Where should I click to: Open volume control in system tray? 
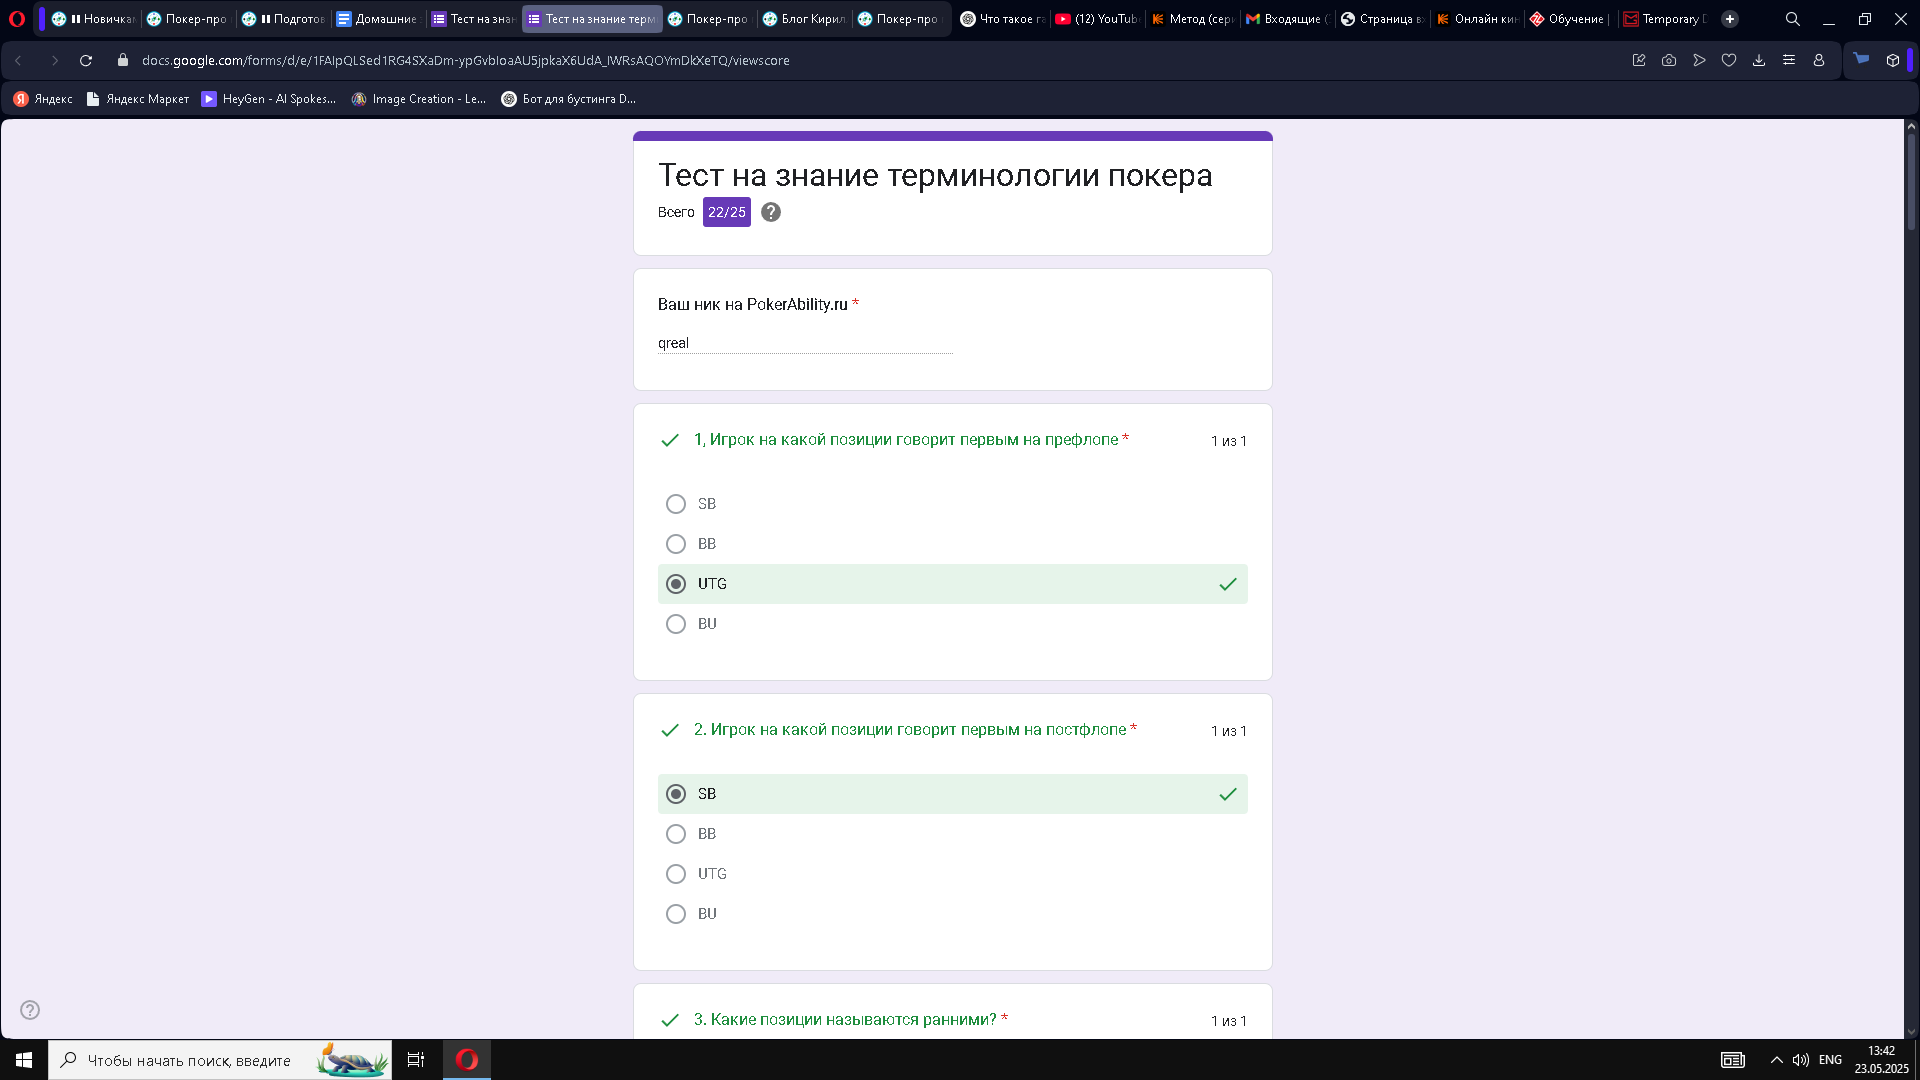coord(1801,1060)
